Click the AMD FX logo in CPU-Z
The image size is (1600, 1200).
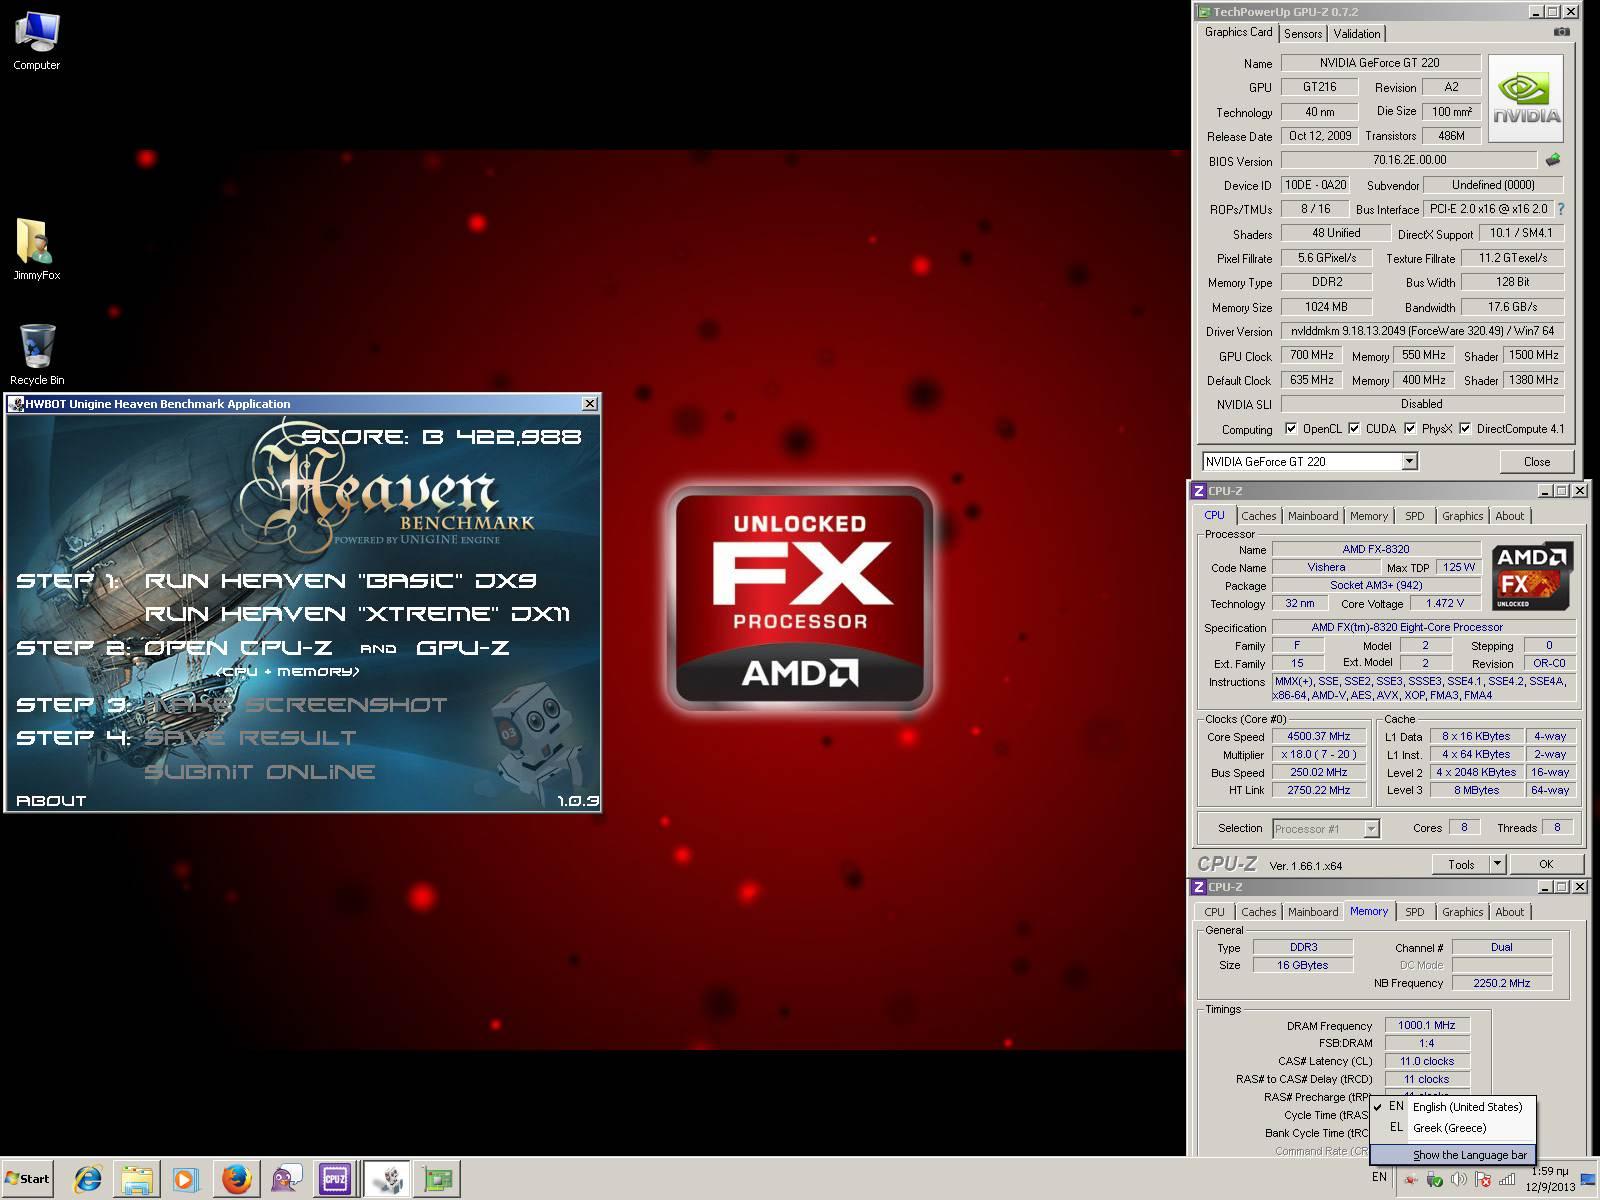1532,577
